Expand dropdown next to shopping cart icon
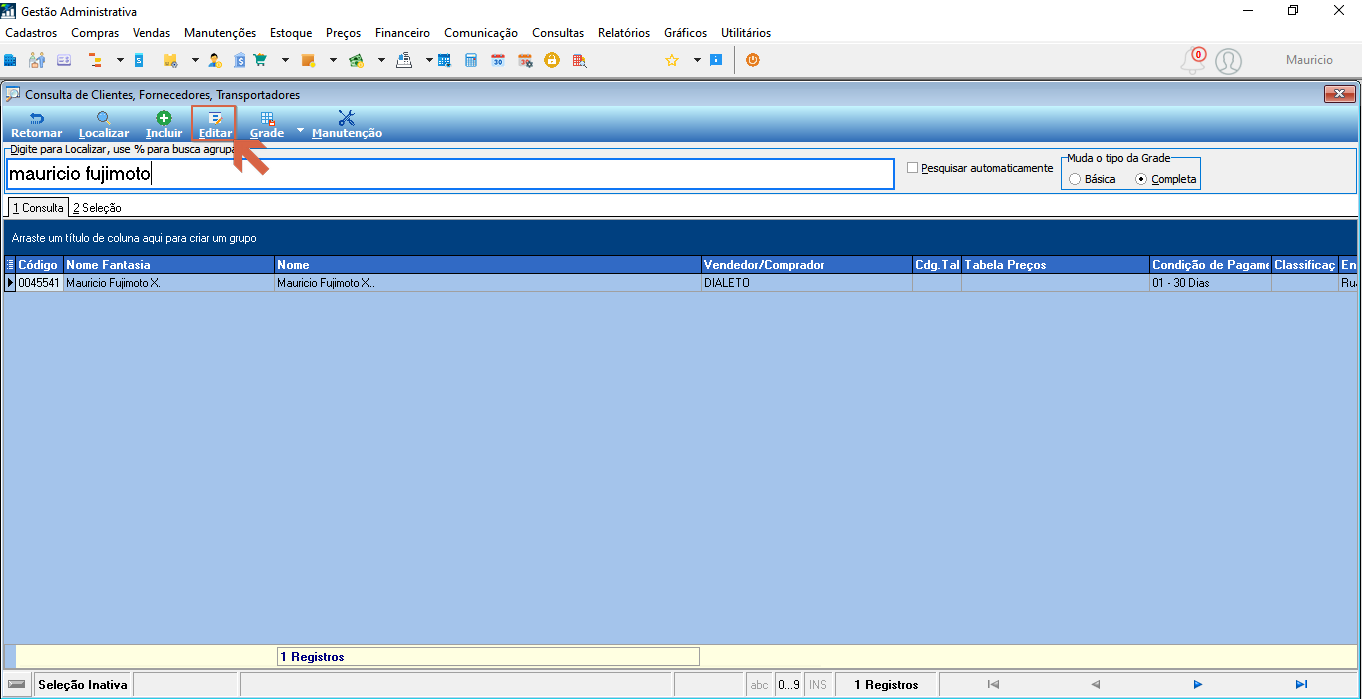The height and width of the screenshot is (699, 1362). click(x=285, y=60)
